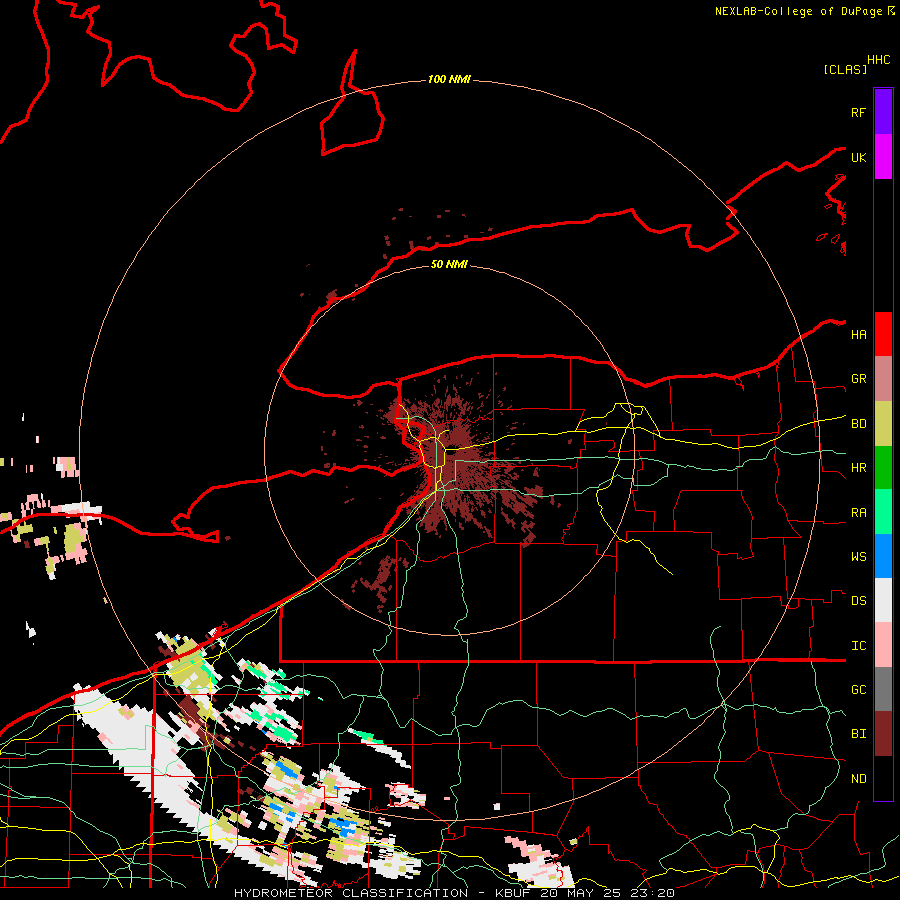This screenshot has height=900, width=900.
Task: Click the WS legend label
Action: (858, 556)
